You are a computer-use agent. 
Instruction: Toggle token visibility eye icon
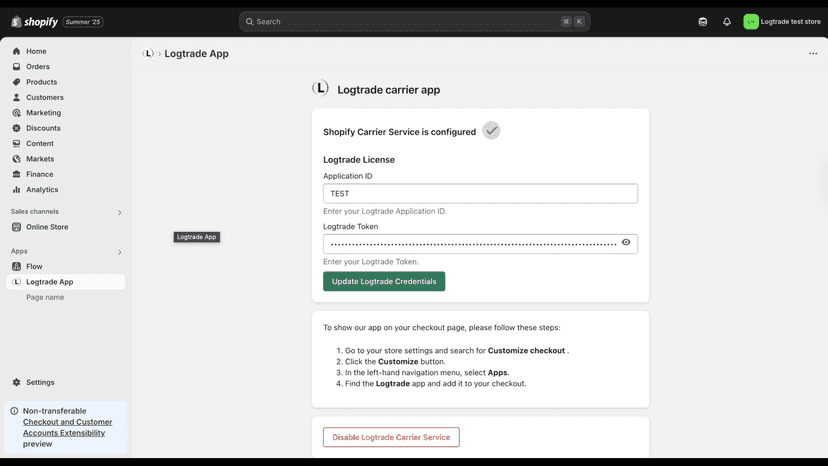(626, 242)
